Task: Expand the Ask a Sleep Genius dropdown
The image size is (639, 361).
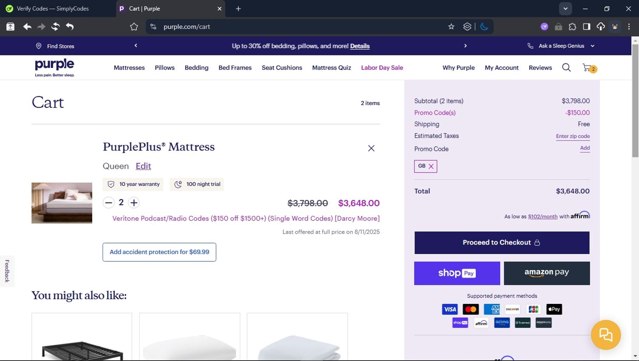Action: click(561, 46)
